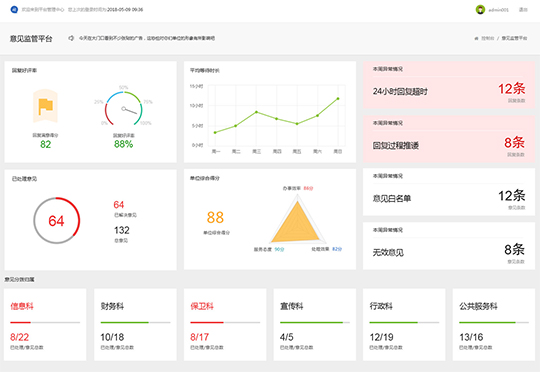Select the 12/19 ratio text

[x=382, y=337]
